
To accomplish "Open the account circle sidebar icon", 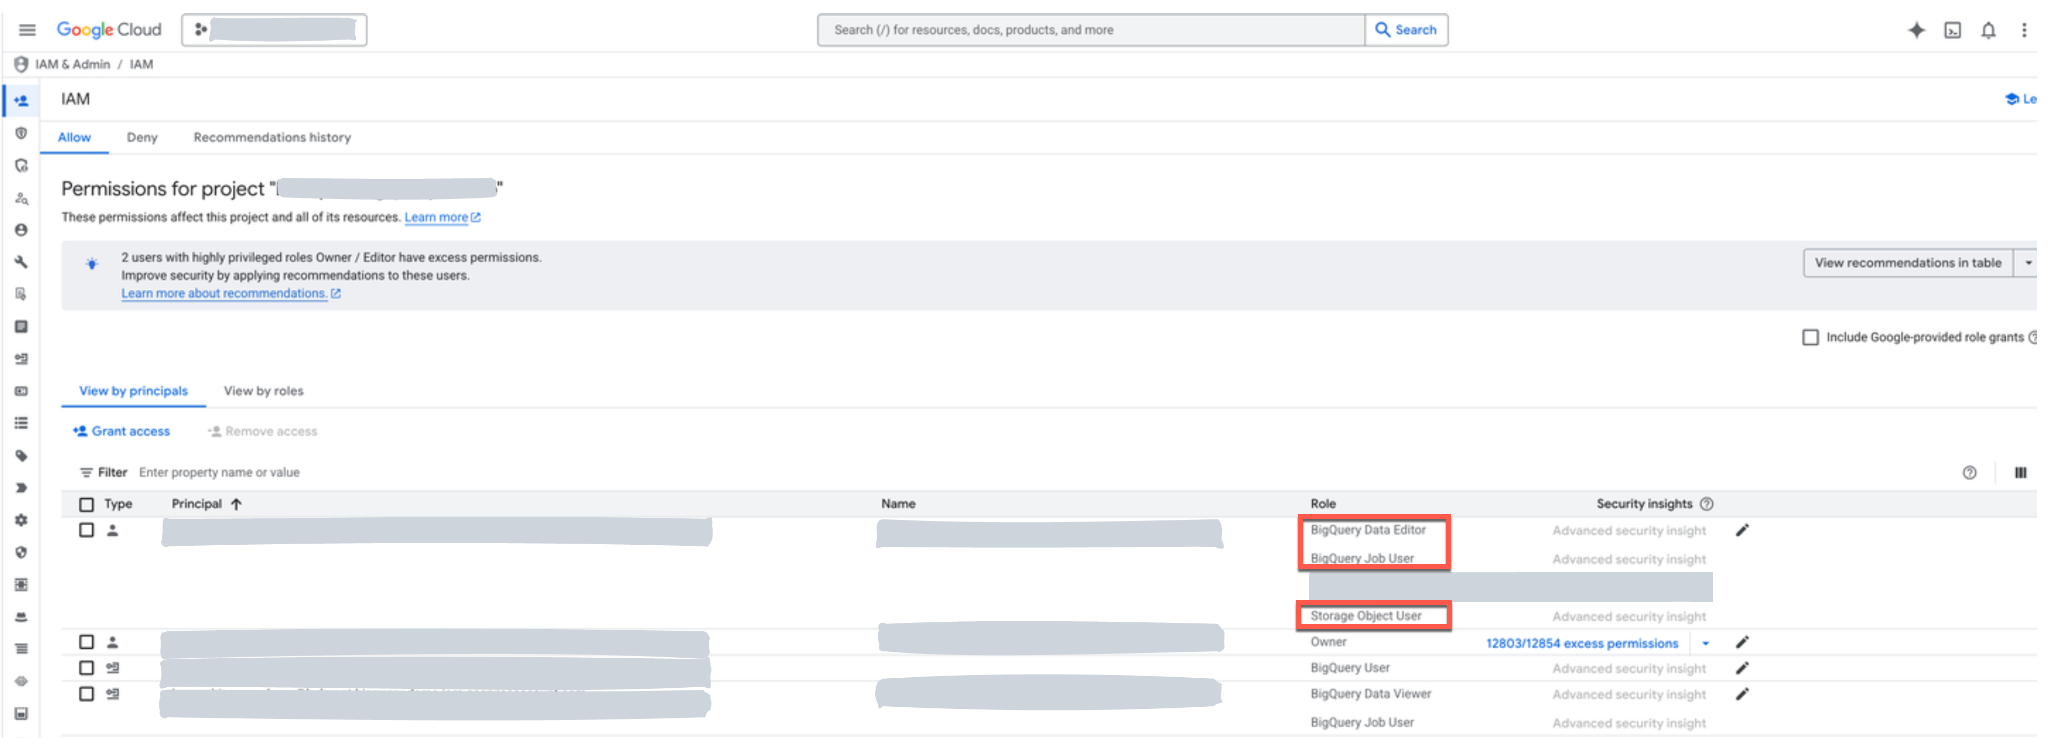I will pyautogui.click(x=21, y=230).
